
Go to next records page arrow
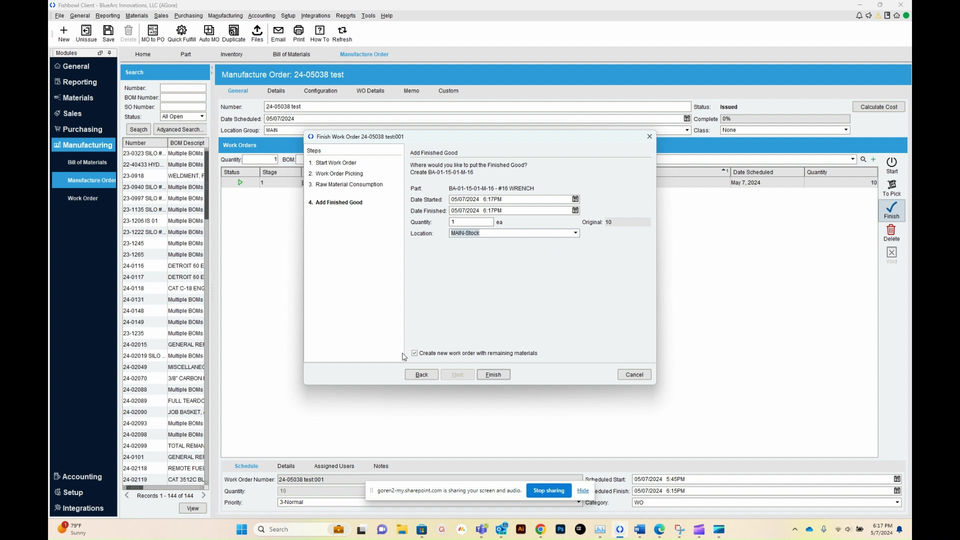tap(203, 495)
